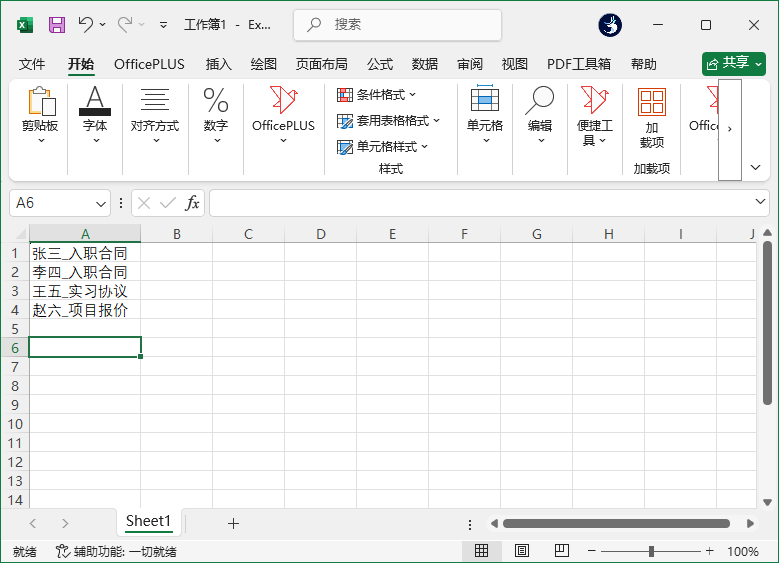The height and width of the screenshot is (563, 779).
Task: Click the select-all corner triangle
Action: [20, 234]
